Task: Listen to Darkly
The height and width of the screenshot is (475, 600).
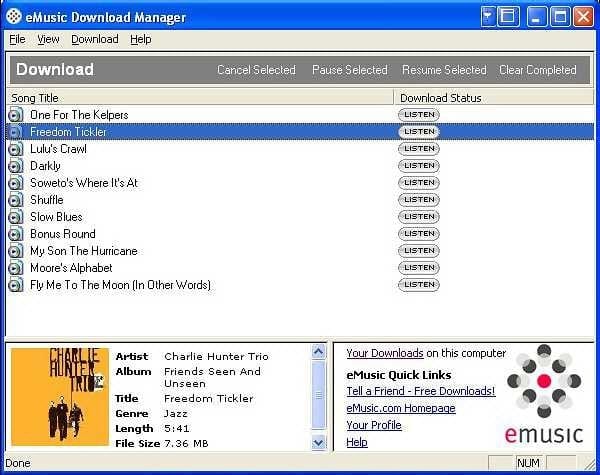Action: pyautogui.click(x=419, y=166)
